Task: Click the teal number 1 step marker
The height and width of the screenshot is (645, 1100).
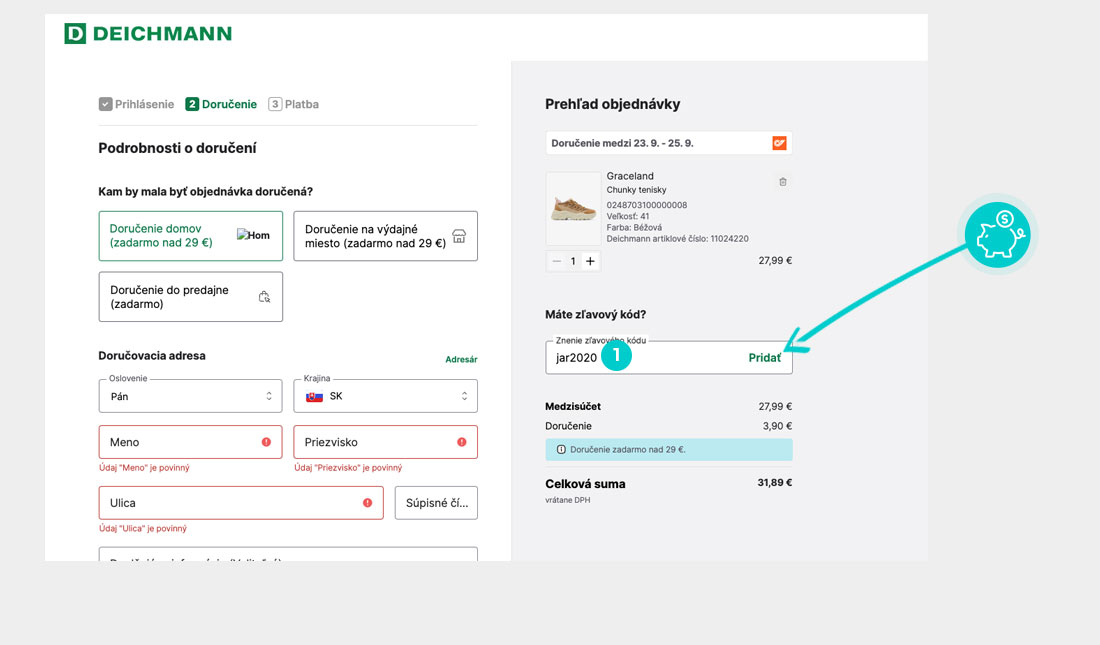Action: 617,355
